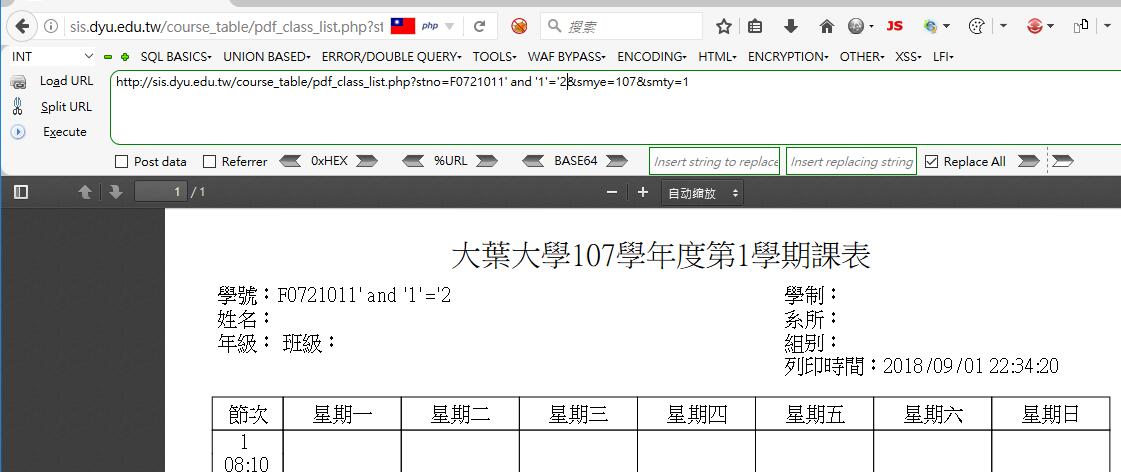This screenshot has width=1121, height=472.
Task: Decode %URL with the left arrow
Action: (413, 162)
